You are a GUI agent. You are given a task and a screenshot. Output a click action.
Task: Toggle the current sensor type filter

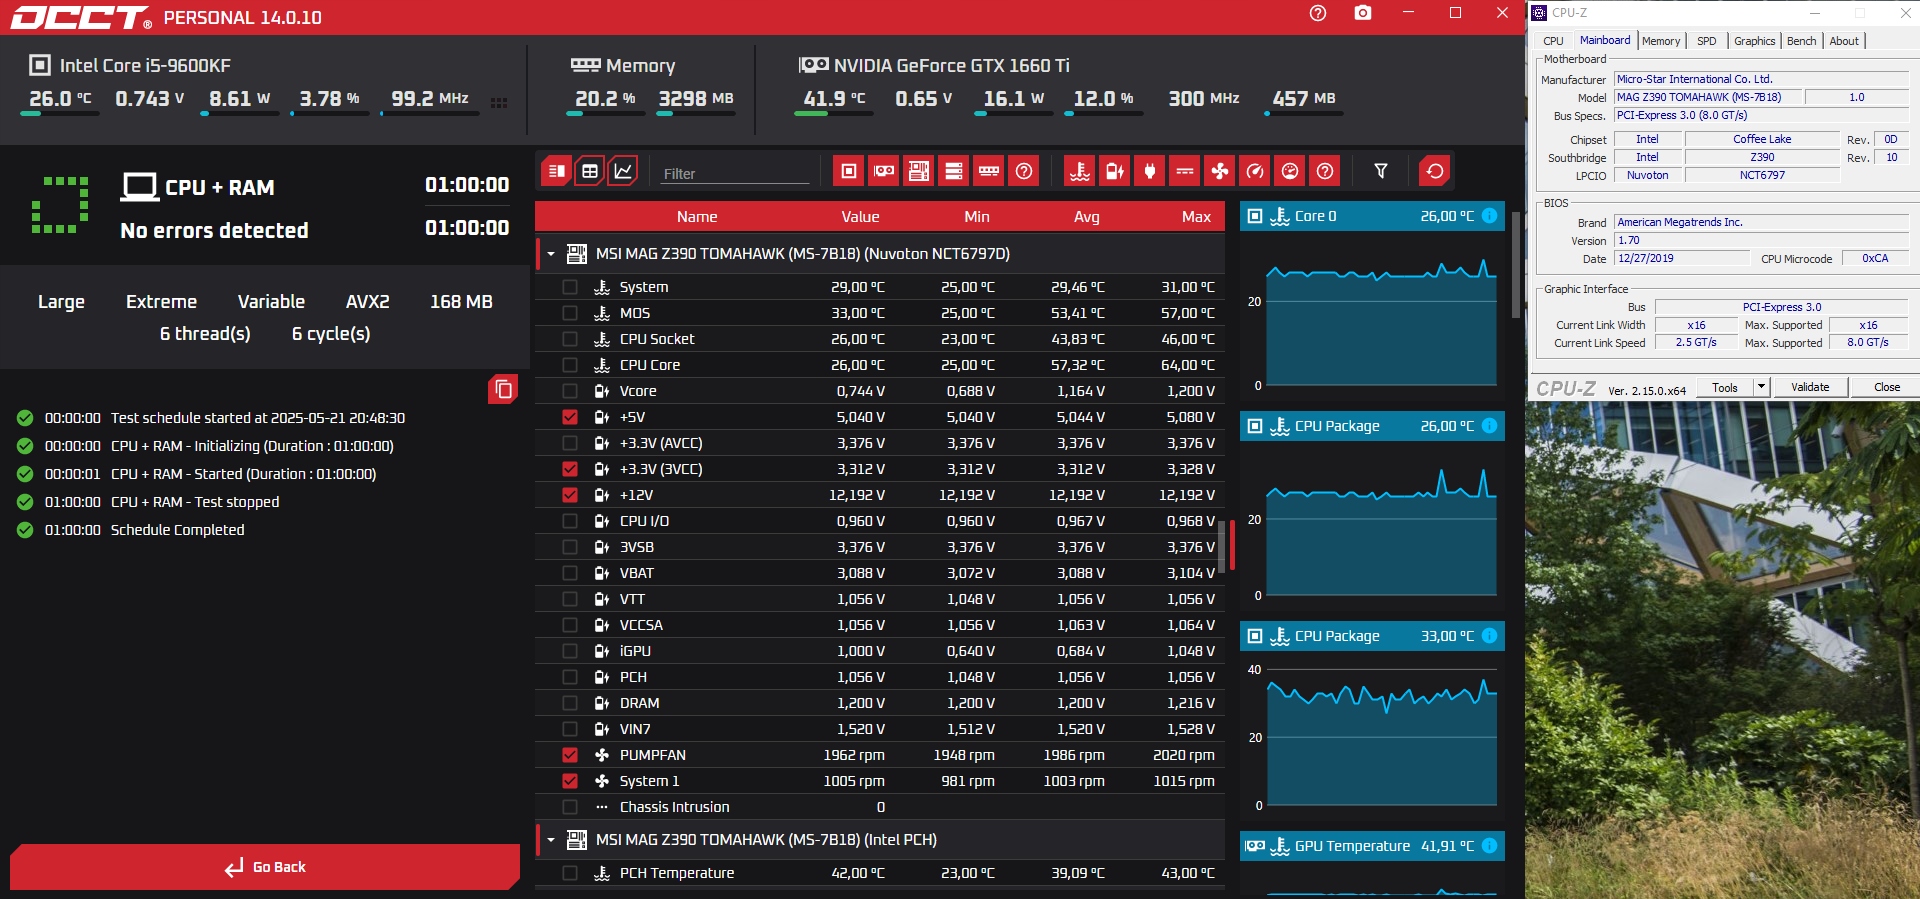pyautogui.click(x=1185, y=171)
